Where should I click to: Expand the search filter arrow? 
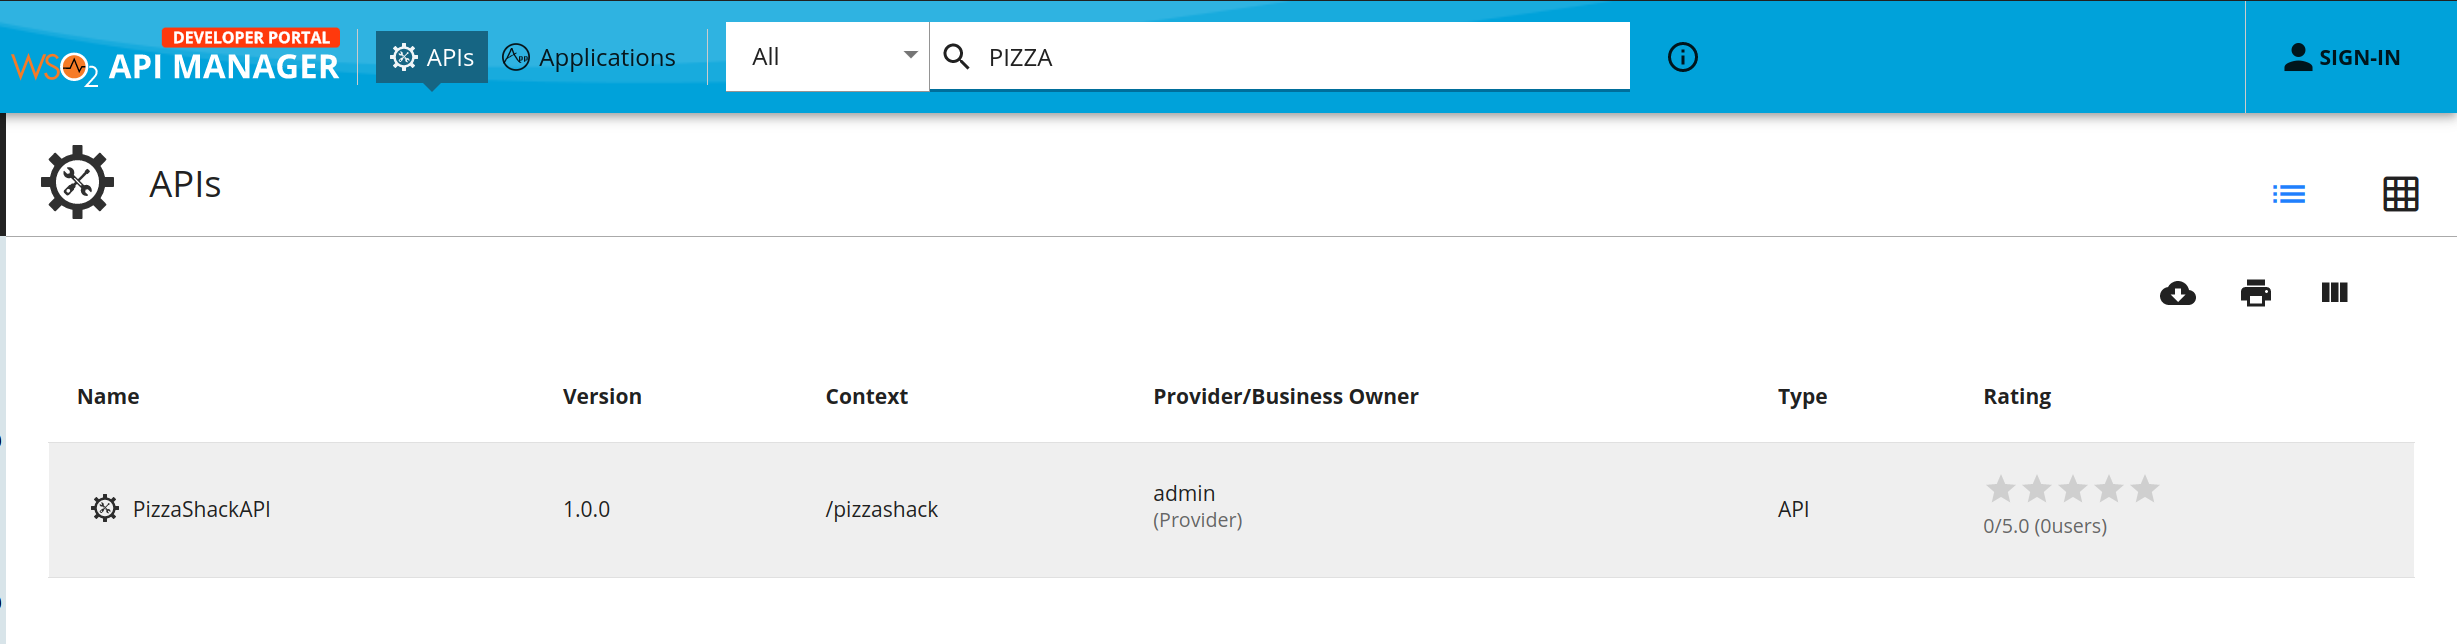click(909, 57)
